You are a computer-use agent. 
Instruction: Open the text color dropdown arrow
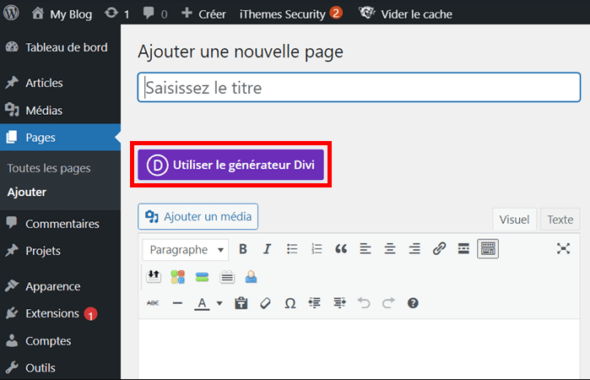tap(219, 303)
